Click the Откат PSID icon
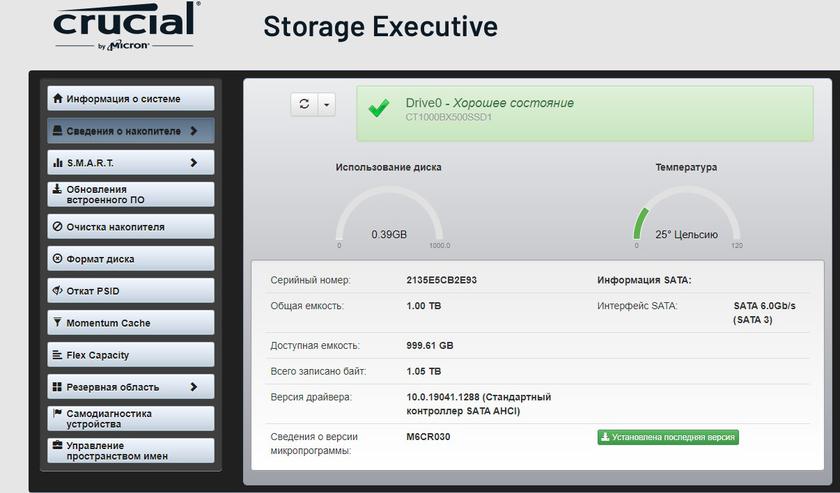The image size is (840, 493). 58,291
